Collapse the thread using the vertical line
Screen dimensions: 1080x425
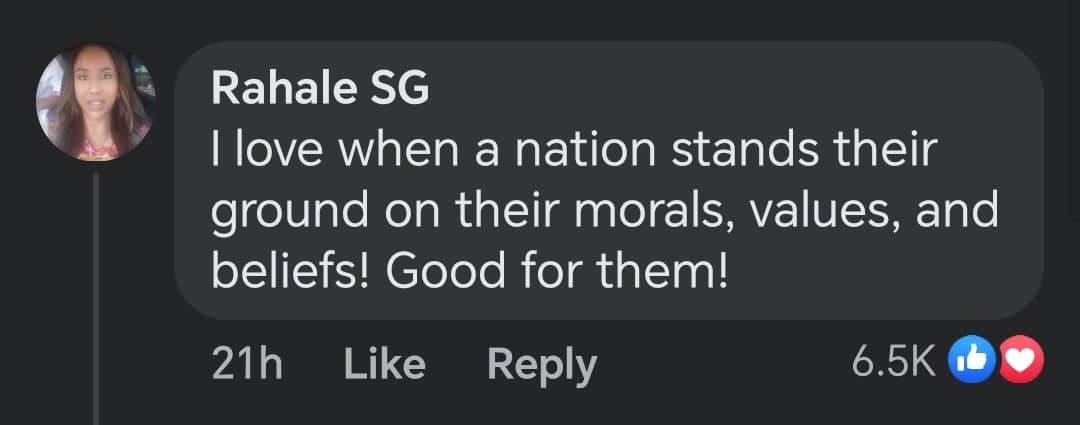tap(96, 300)
